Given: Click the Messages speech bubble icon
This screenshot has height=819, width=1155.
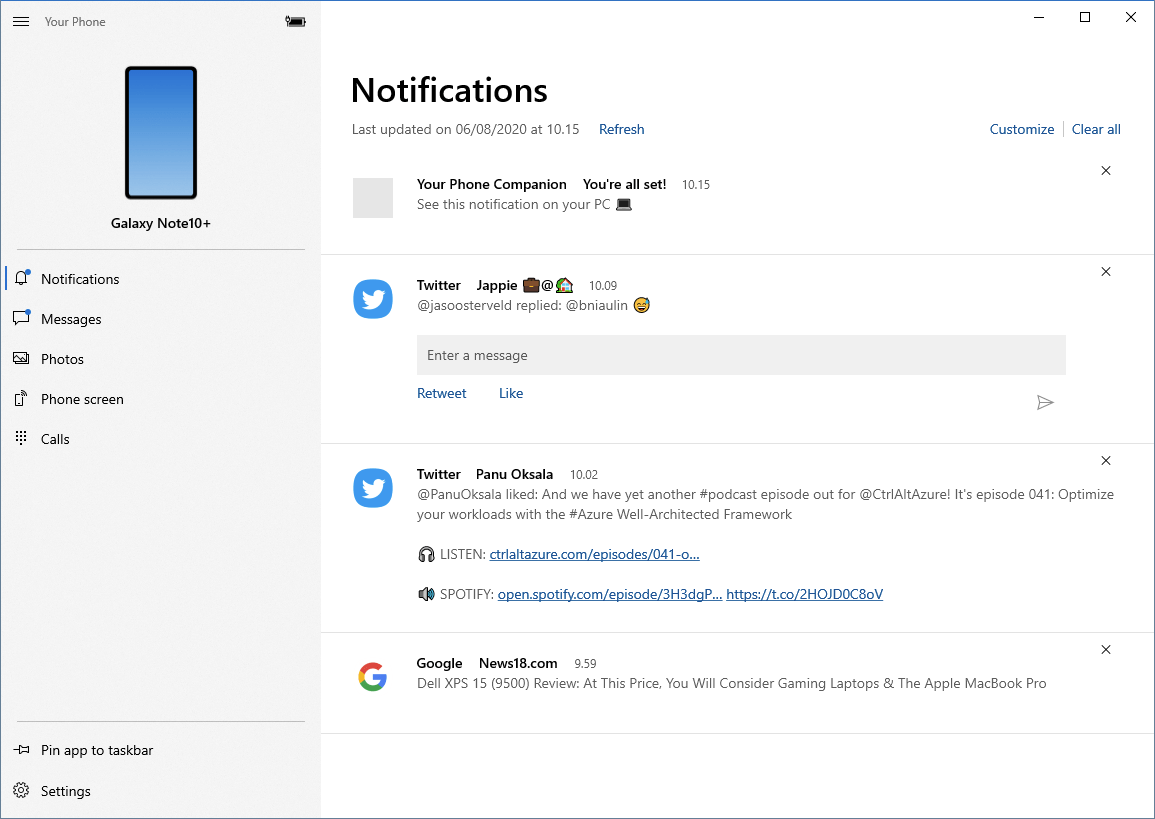Looking at the screenshot, I should point(21,318).
